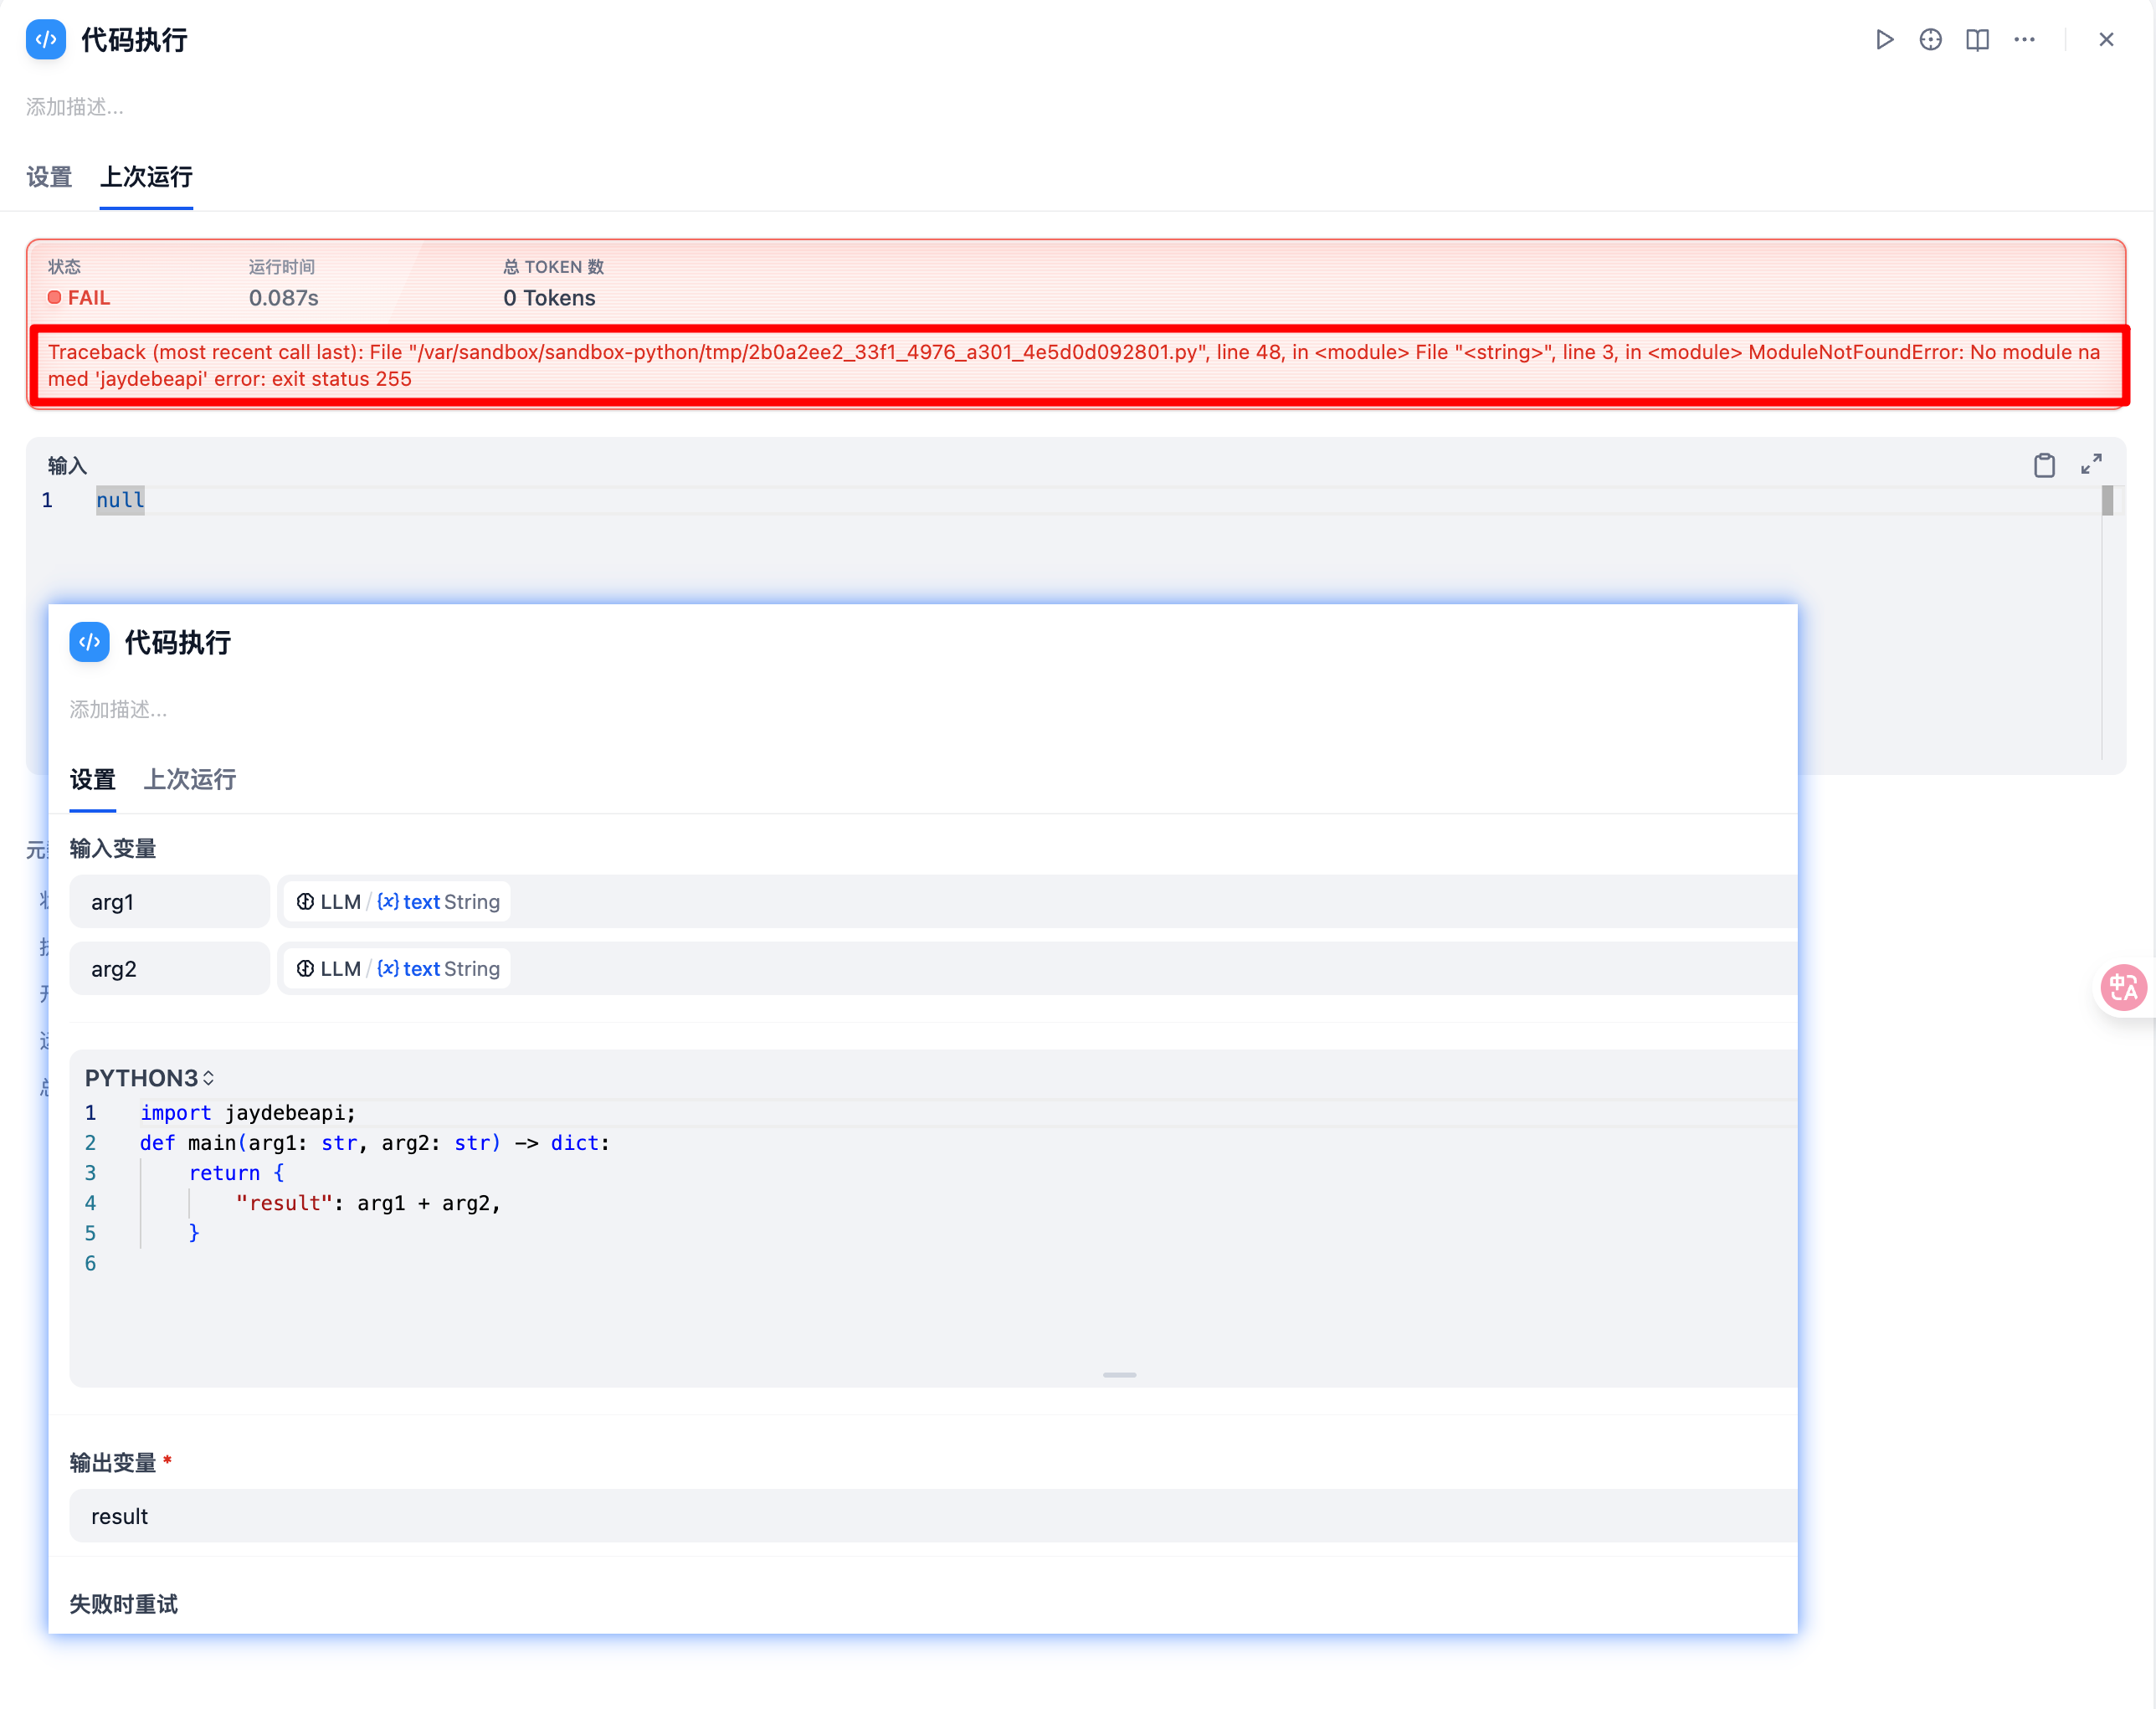Copy the 输入 content with the clipboard icon
This screenshot has width=2156, height=1709.
pos(2044,464)
